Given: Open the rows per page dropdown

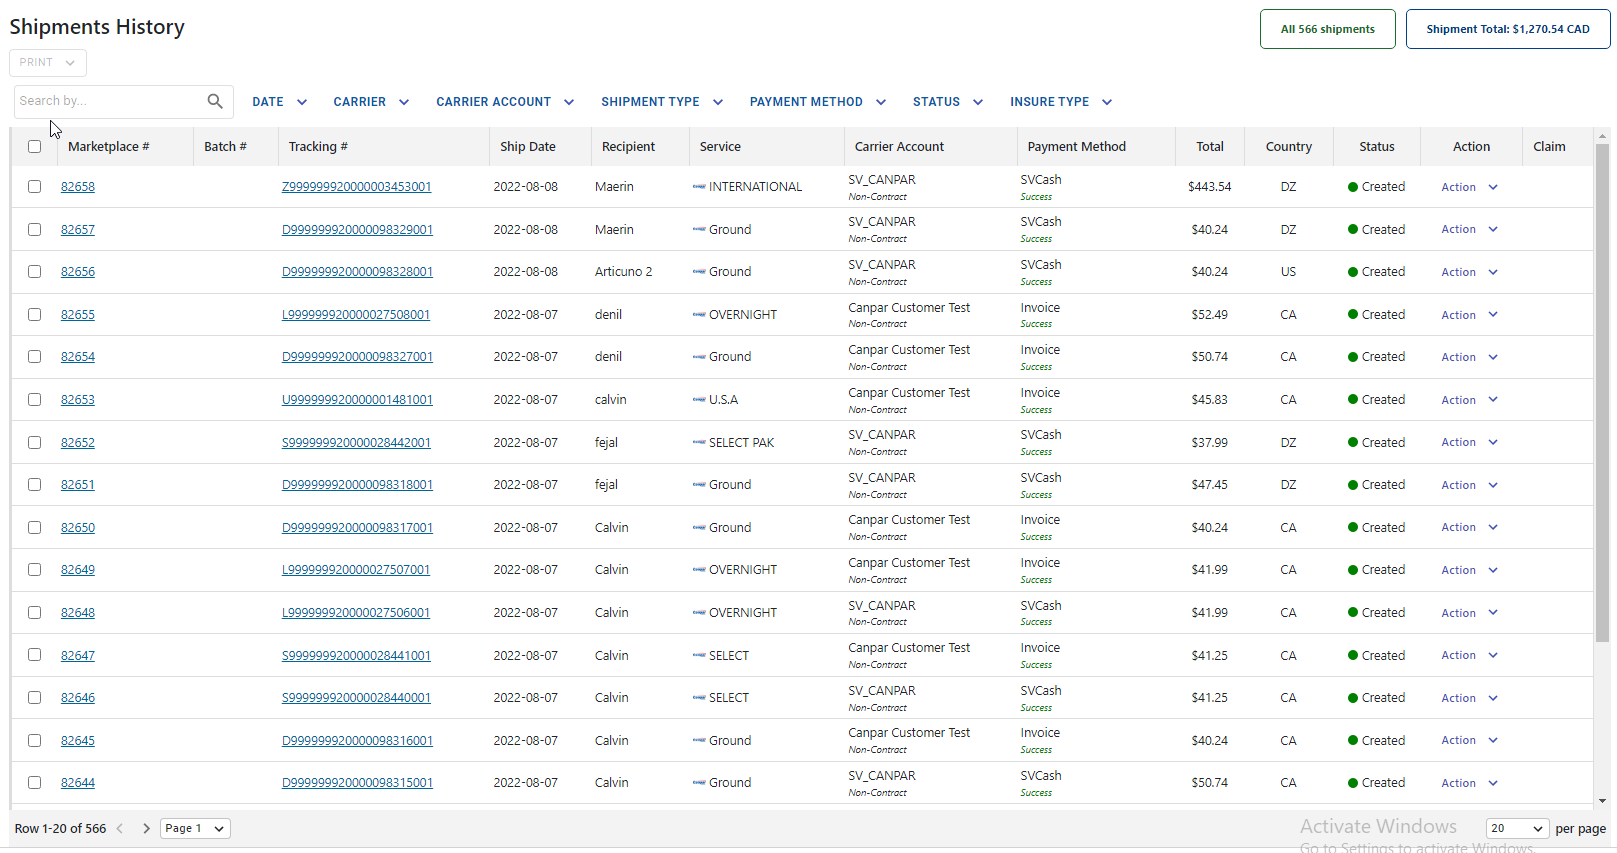Looking at the screenshot, I should click(1517, 828).
